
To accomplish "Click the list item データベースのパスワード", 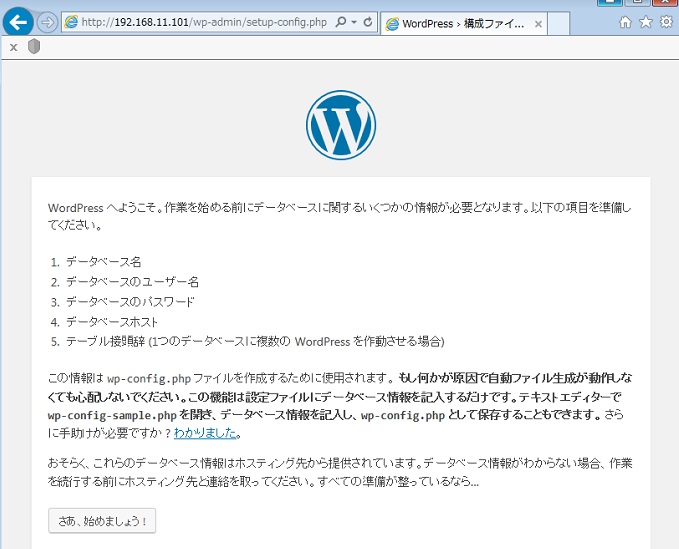I will [x=130, y=302].
